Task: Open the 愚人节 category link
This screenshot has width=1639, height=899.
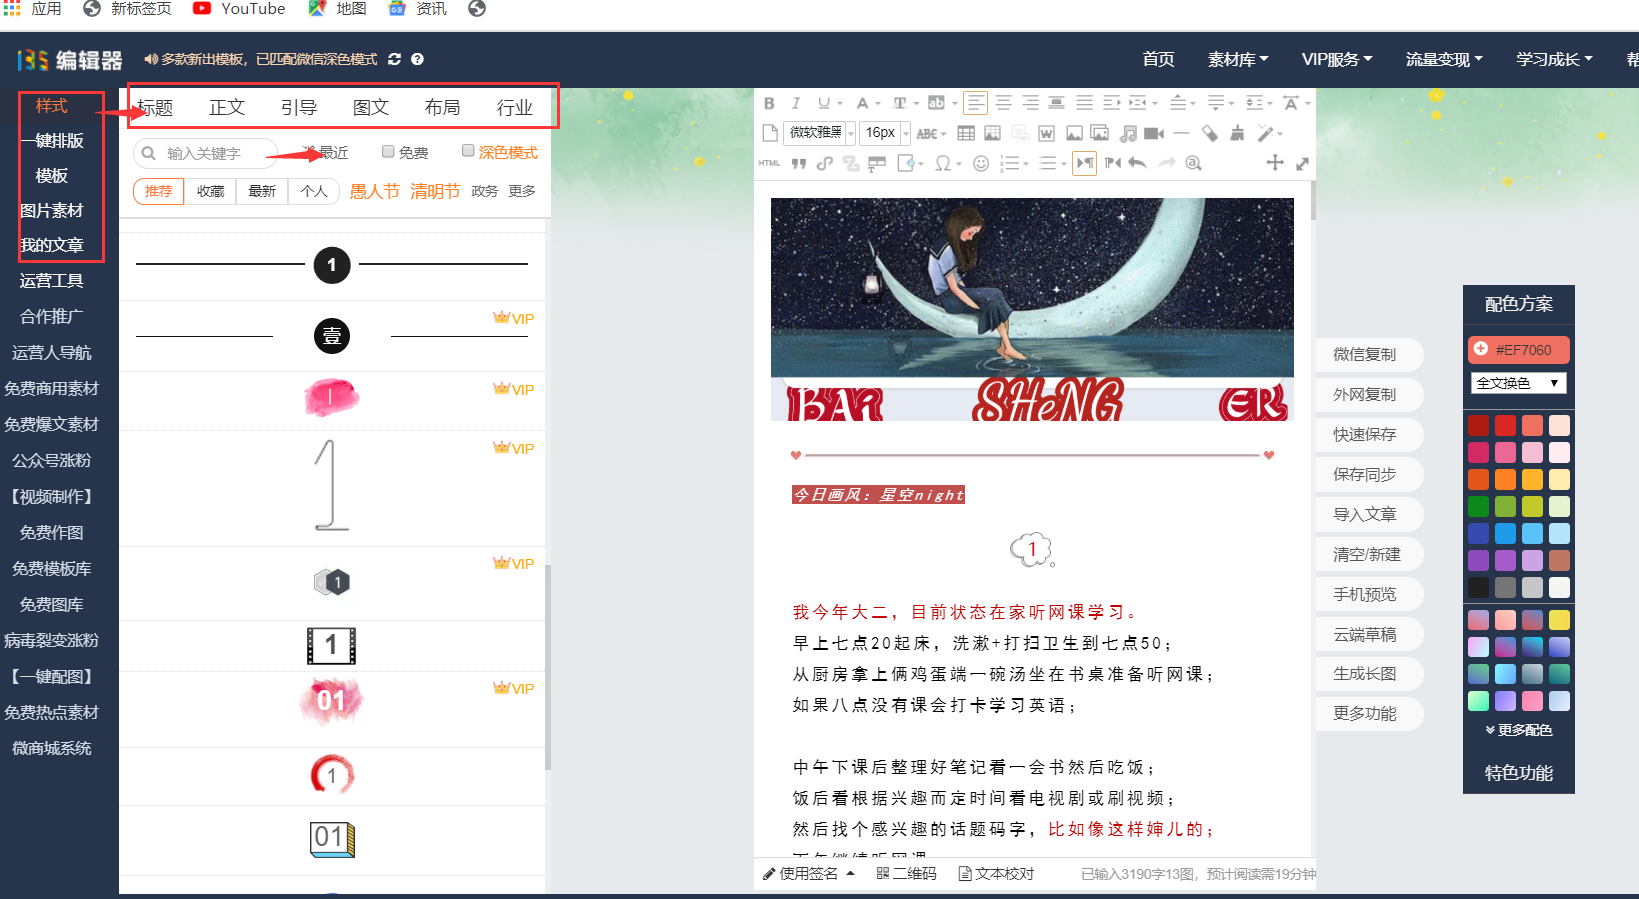Action: [375, 191]
